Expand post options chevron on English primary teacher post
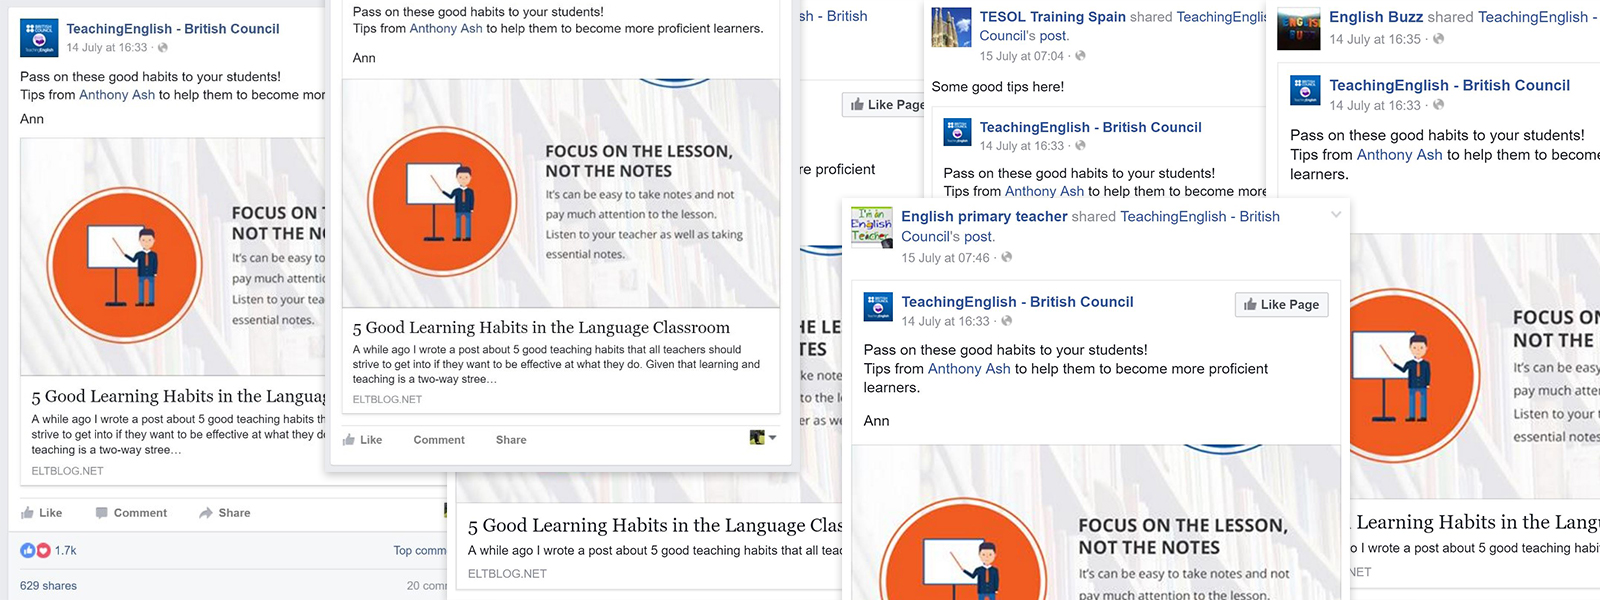Viewport: 1600px width, 600px height. tap(1335, 215)
